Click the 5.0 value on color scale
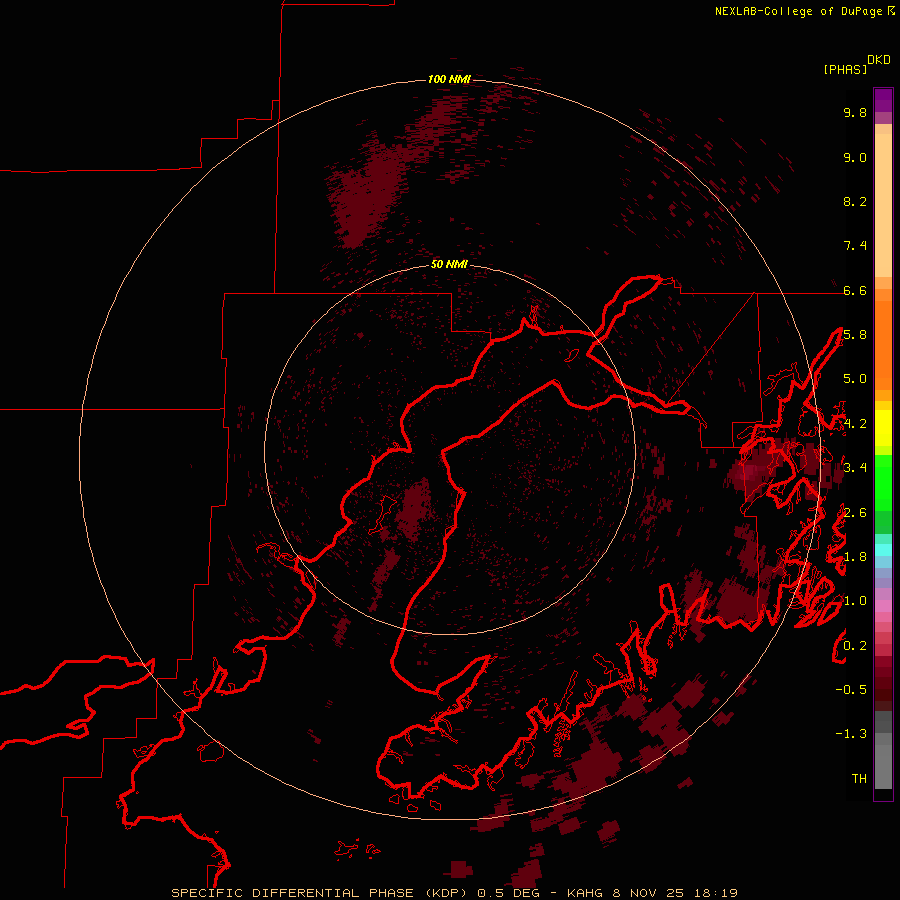Image resolution: width=900 pixels, height=900 pixels. 855,379
